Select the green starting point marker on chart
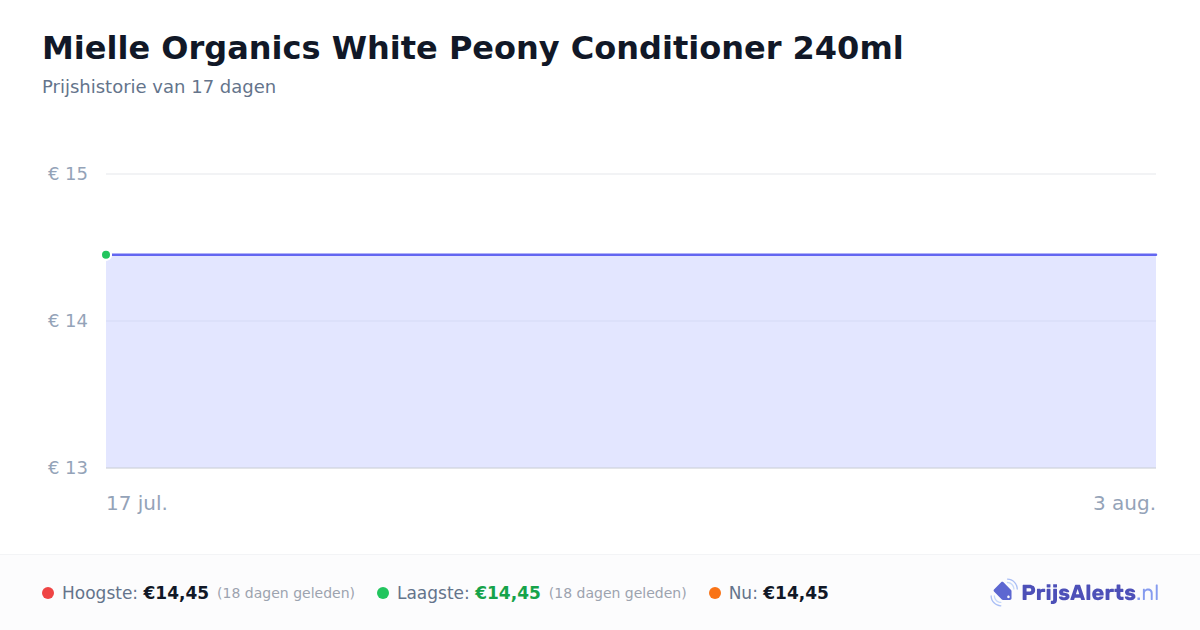Viewport: 1200px width, 630px height. point(106,255)
